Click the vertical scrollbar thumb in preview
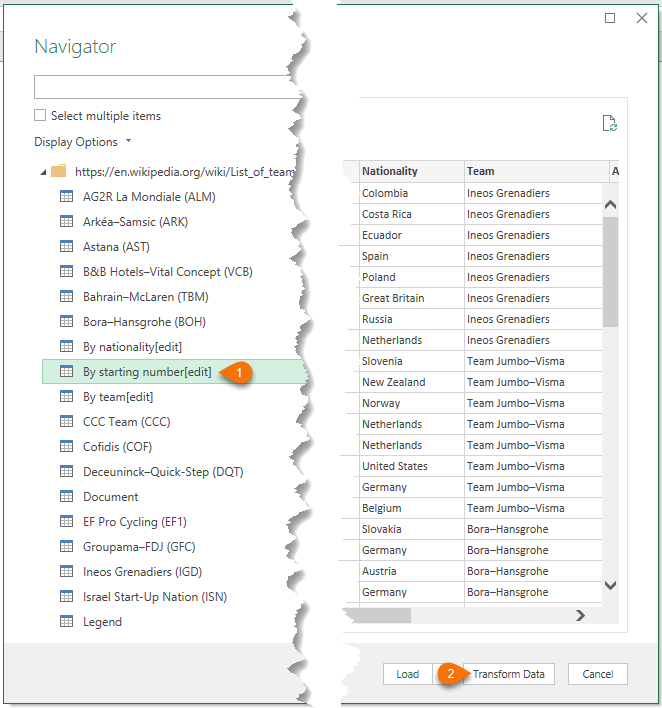 611,271
